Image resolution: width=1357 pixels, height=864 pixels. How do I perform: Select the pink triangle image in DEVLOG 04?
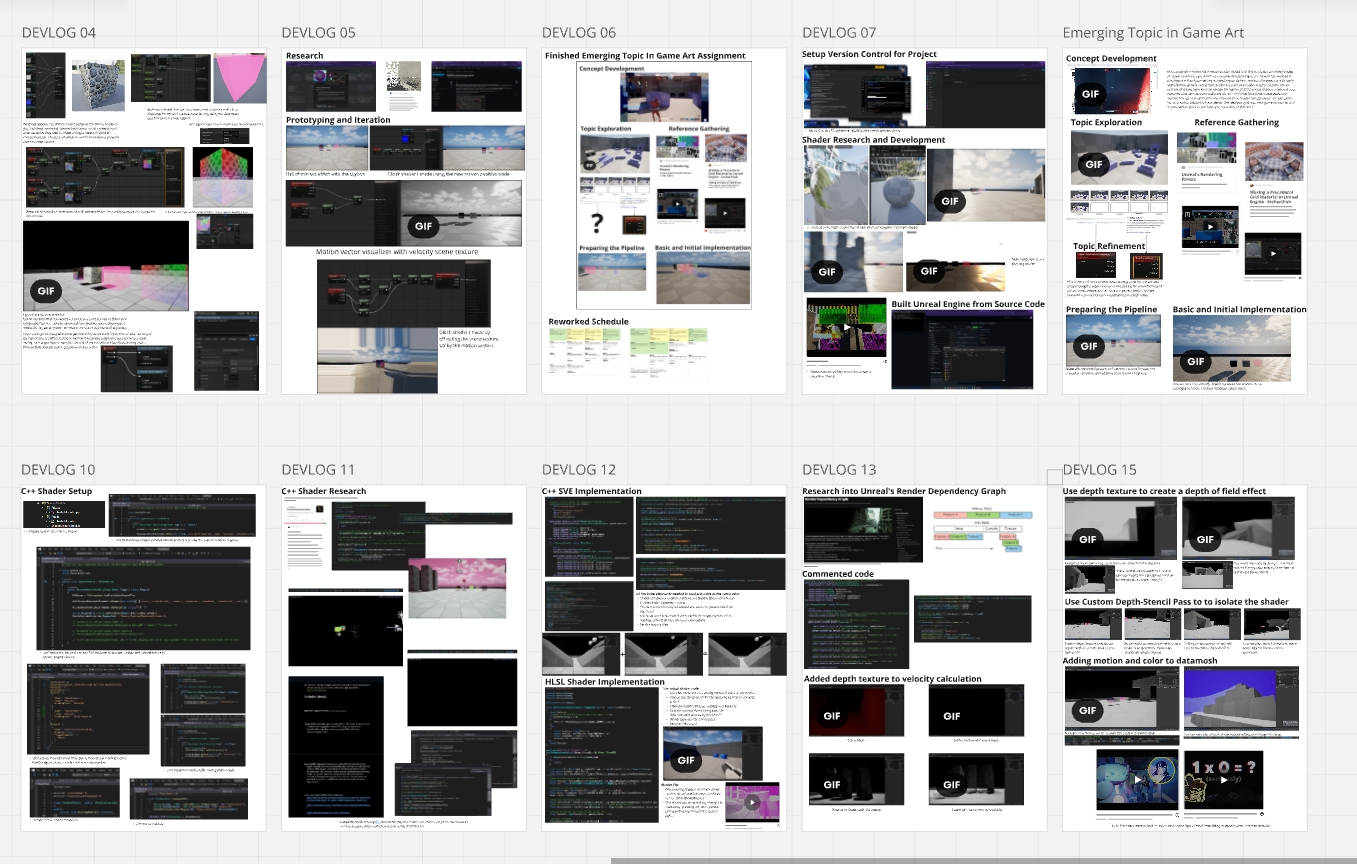coord(239,77)
